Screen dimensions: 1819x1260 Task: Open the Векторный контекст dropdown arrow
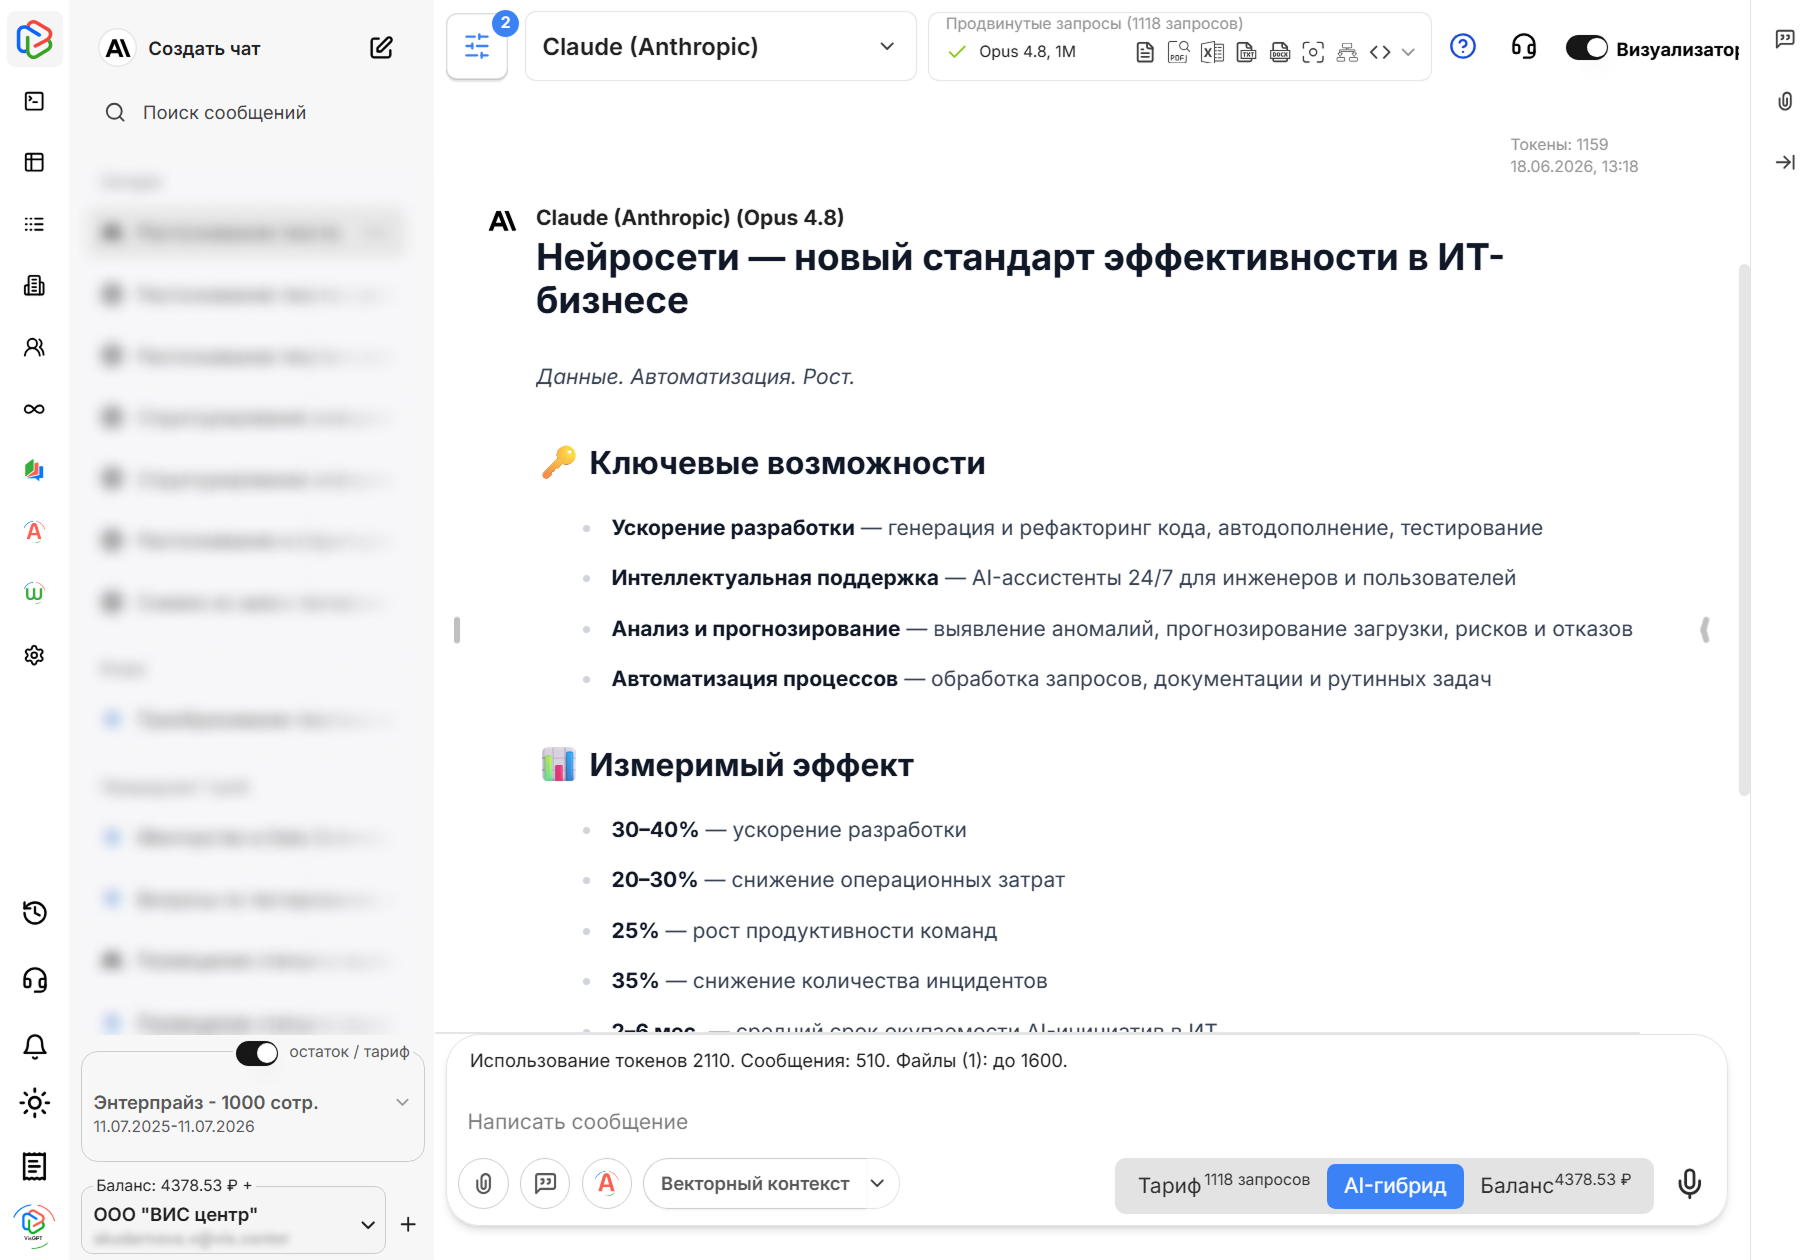pos(878,1184)
